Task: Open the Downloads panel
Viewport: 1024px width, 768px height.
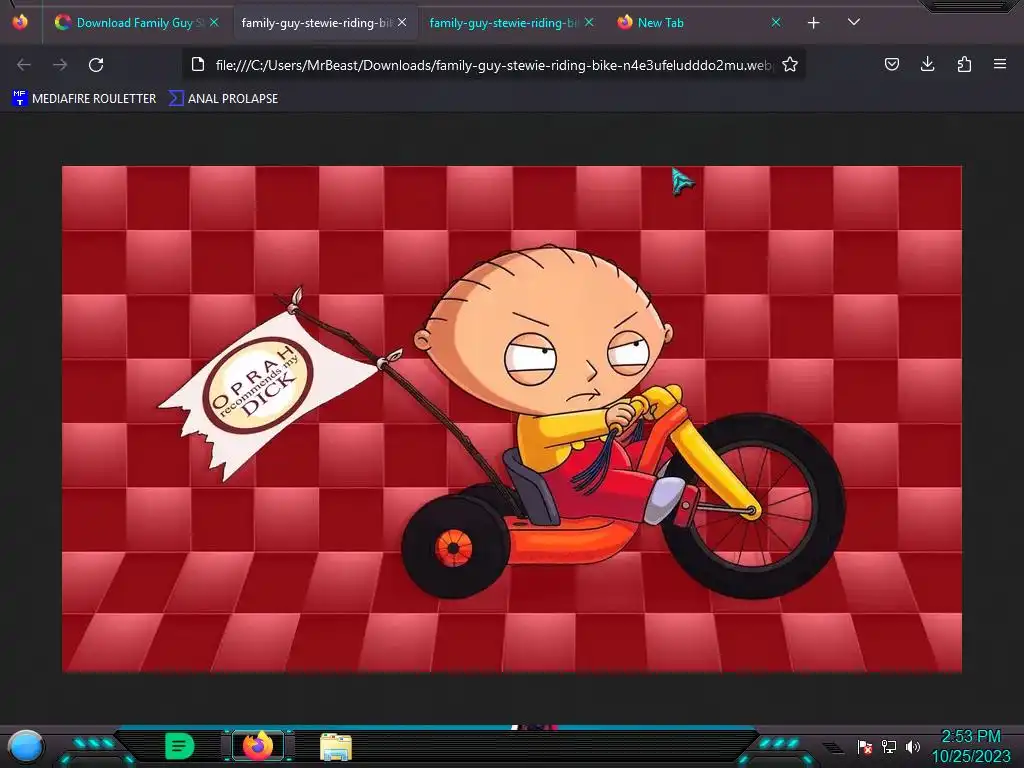Action: point(927,64)
